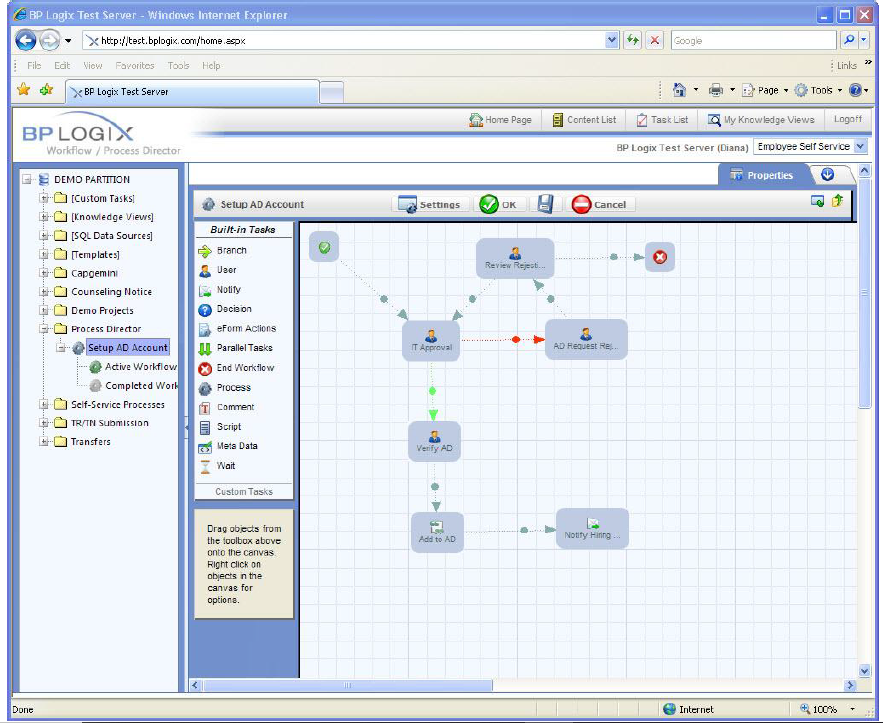Click the browser Back button

click(25, 41)
